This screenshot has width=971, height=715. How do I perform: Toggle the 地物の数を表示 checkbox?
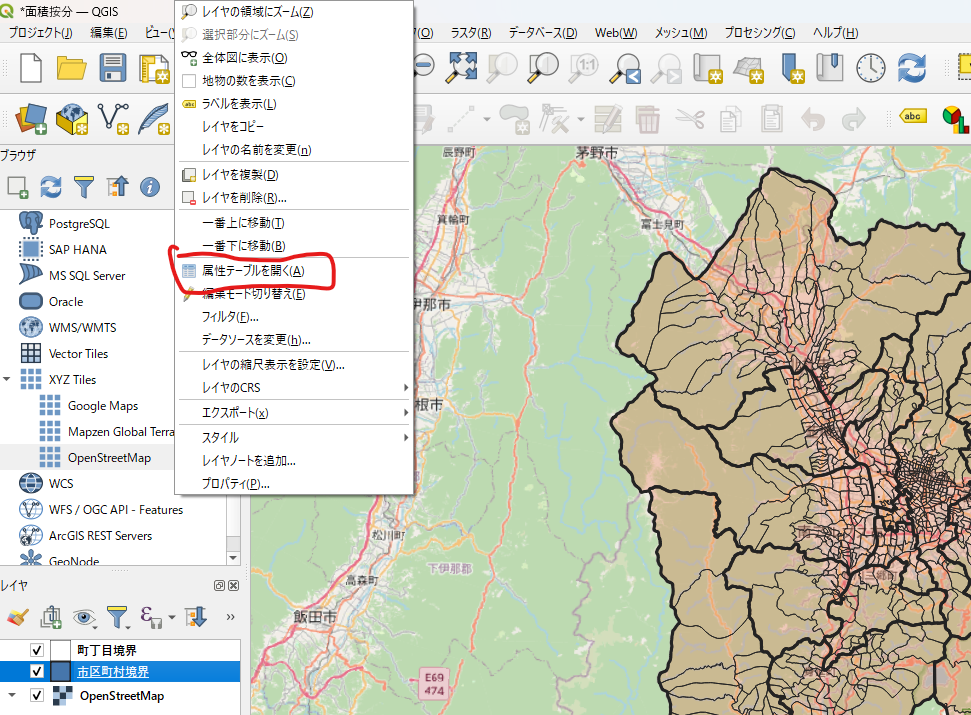coord(189,81)
